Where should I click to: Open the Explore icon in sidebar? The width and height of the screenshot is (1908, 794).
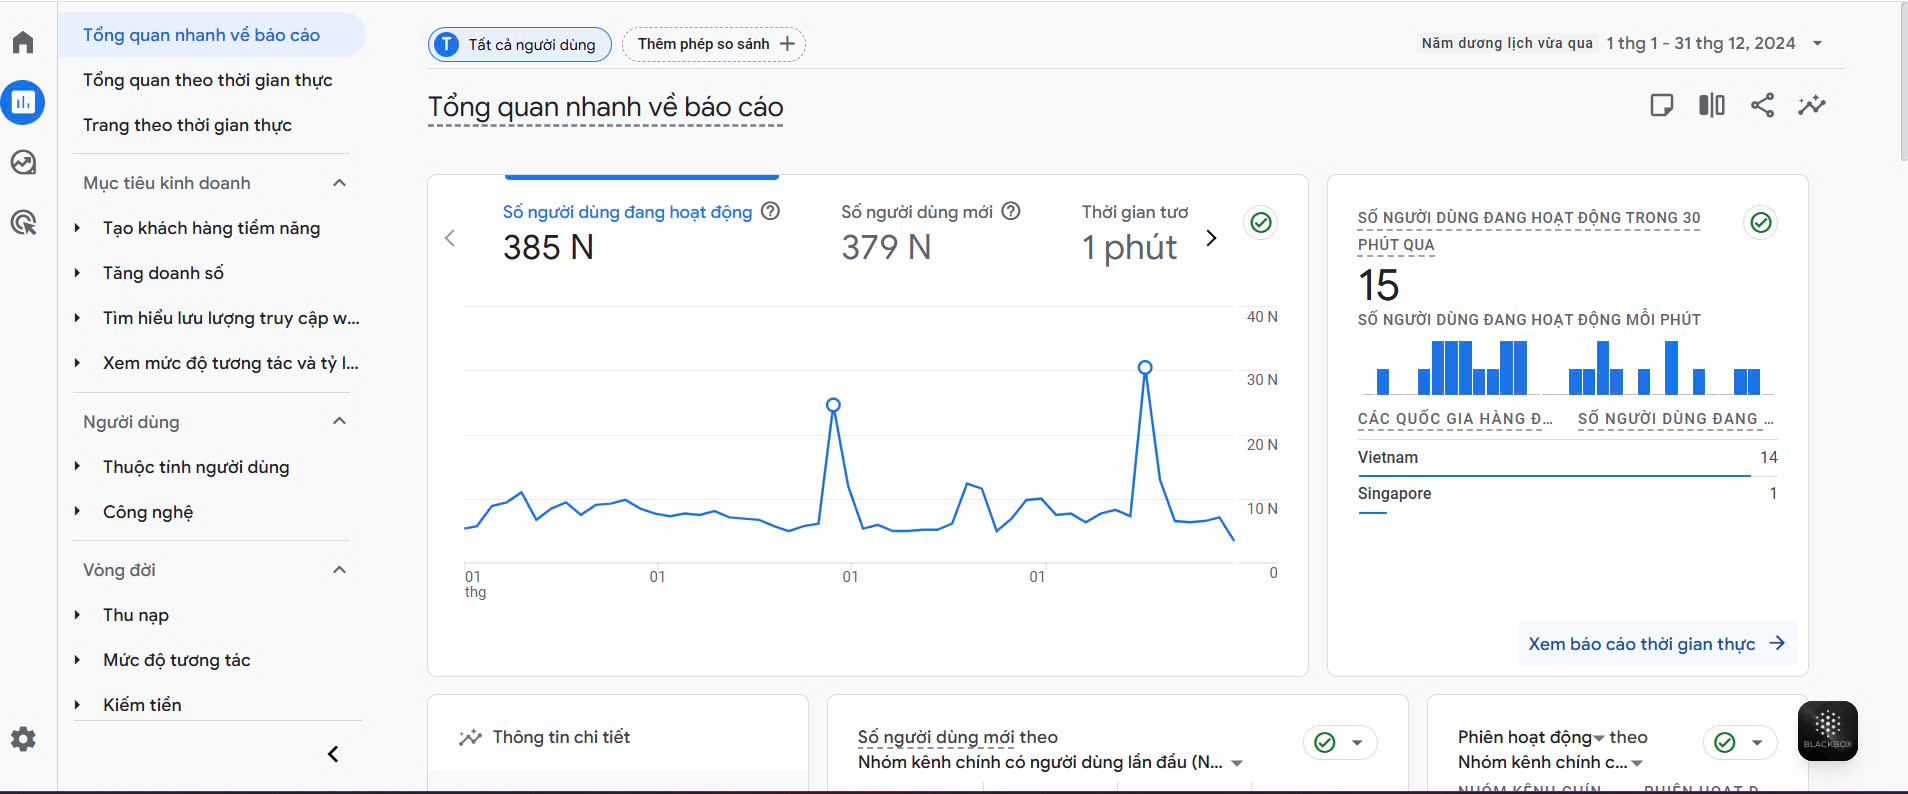point(23,162)
